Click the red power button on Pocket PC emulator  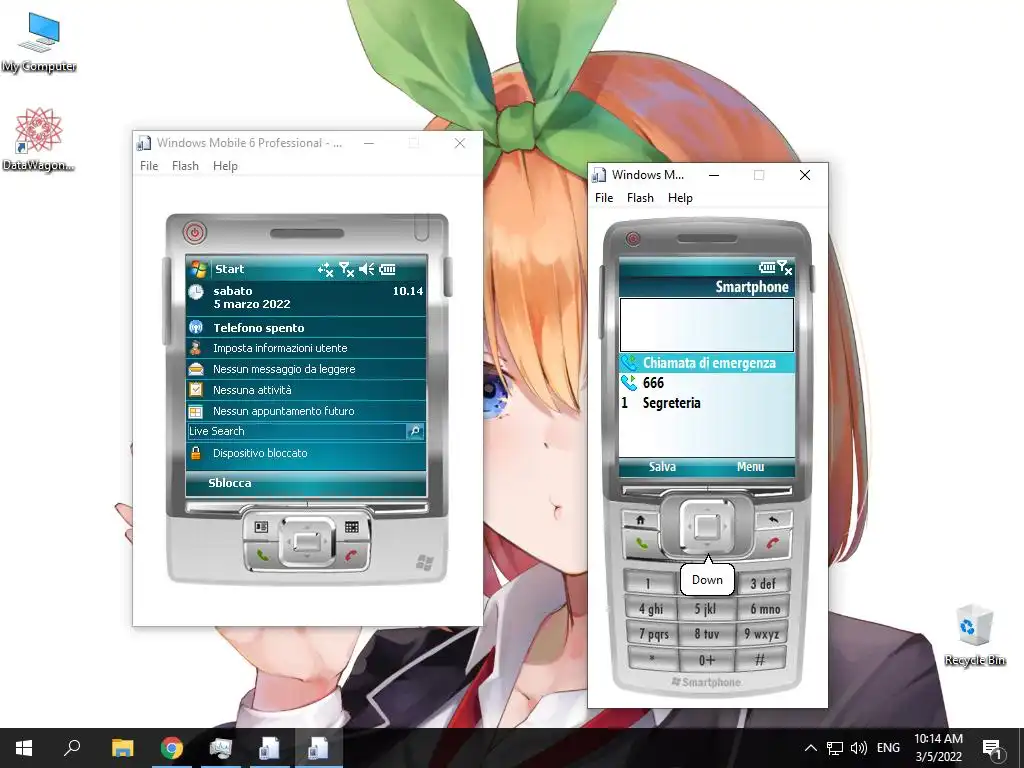(195, 232)
